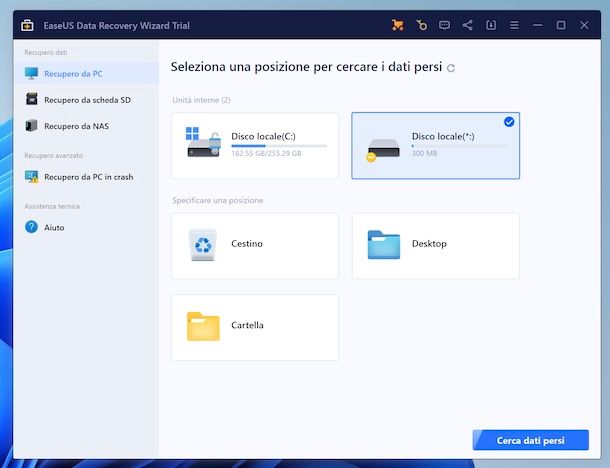Click the Specificare una posizione label
Image resolution: width=610 pixels, height=468 pixels.
[218, 200]
